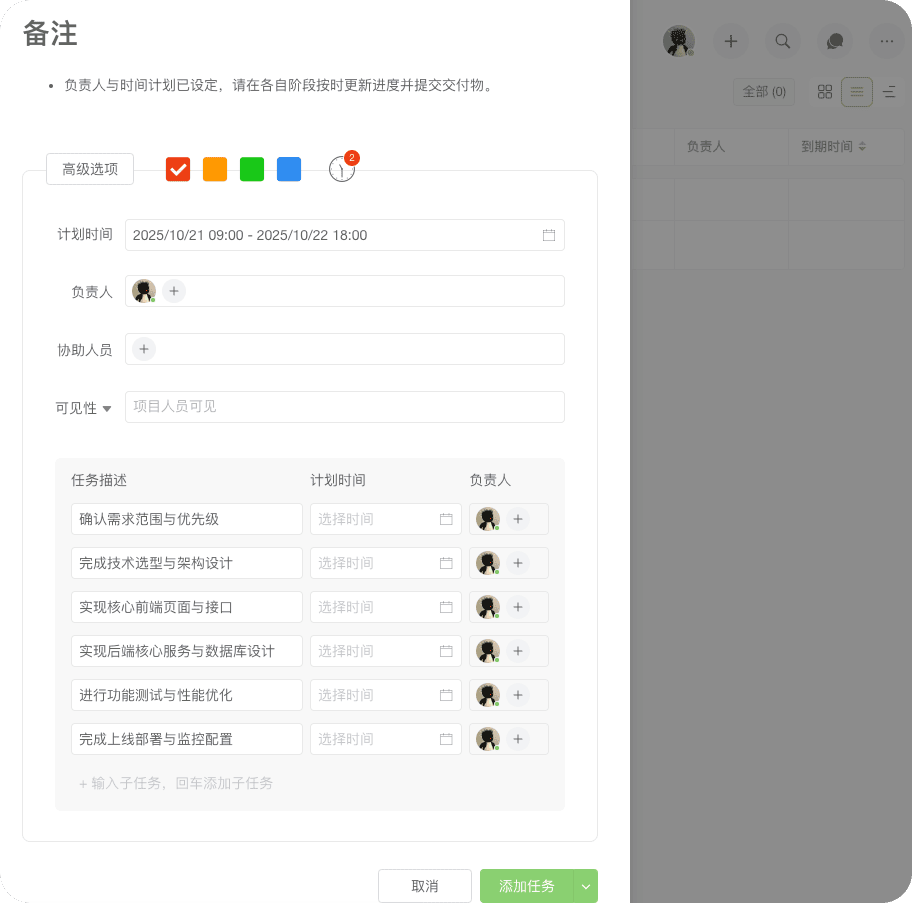Click the 高级选项 button

coord(90,169)
